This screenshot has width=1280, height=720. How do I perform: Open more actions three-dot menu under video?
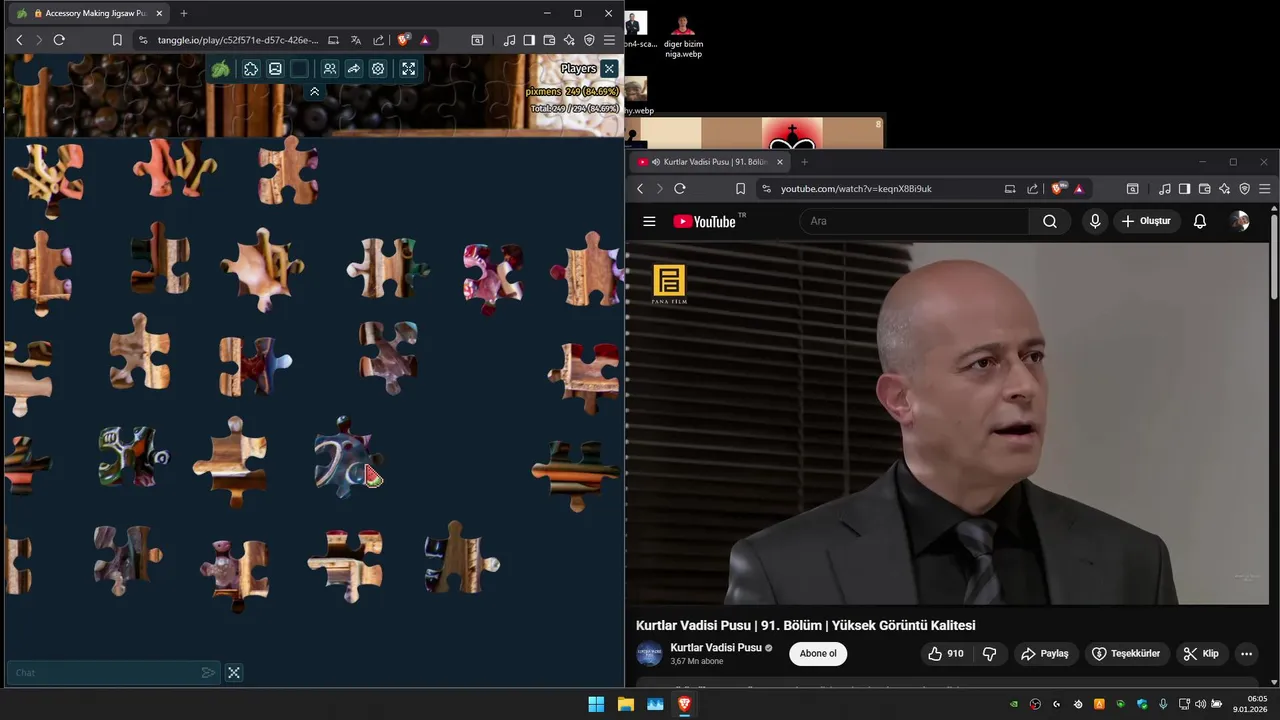1246,654
